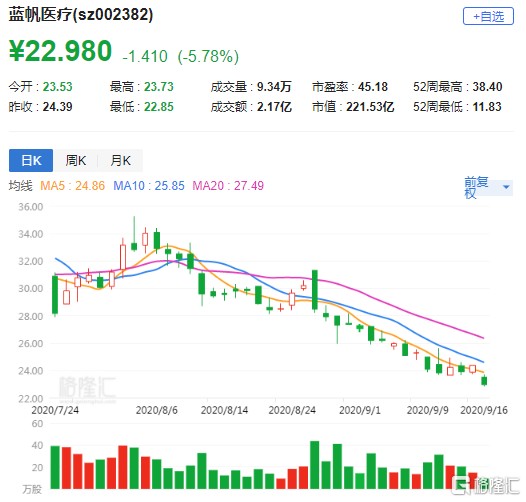This screenshot has width=526, height=502.
Task: Click the first green volume bar at chart start
Action: pyautogui.click(x=55, y=467)
